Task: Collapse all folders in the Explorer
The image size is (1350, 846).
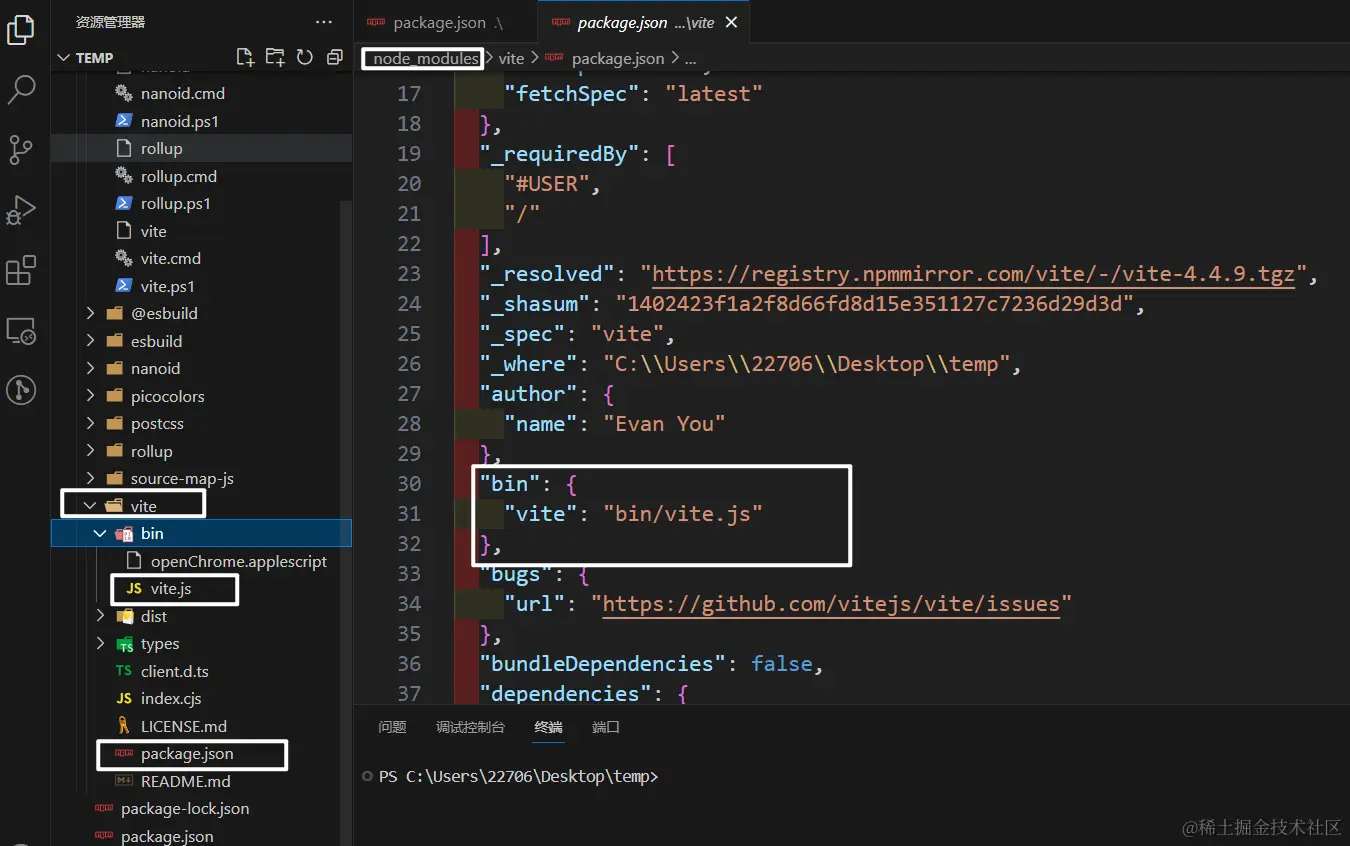Action: coord(335,57)
